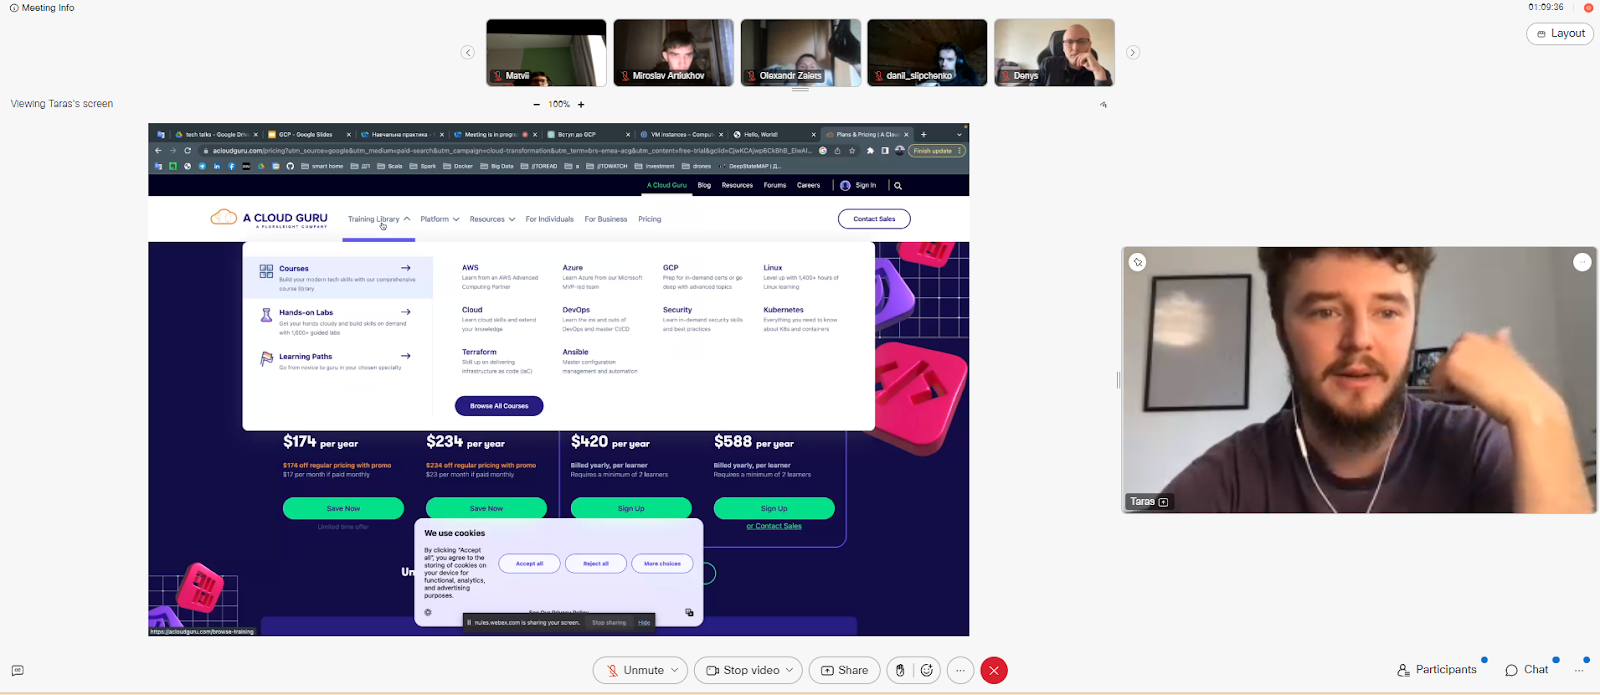Open Hands-on Labs in the dropdown menu

pos(338,321)
